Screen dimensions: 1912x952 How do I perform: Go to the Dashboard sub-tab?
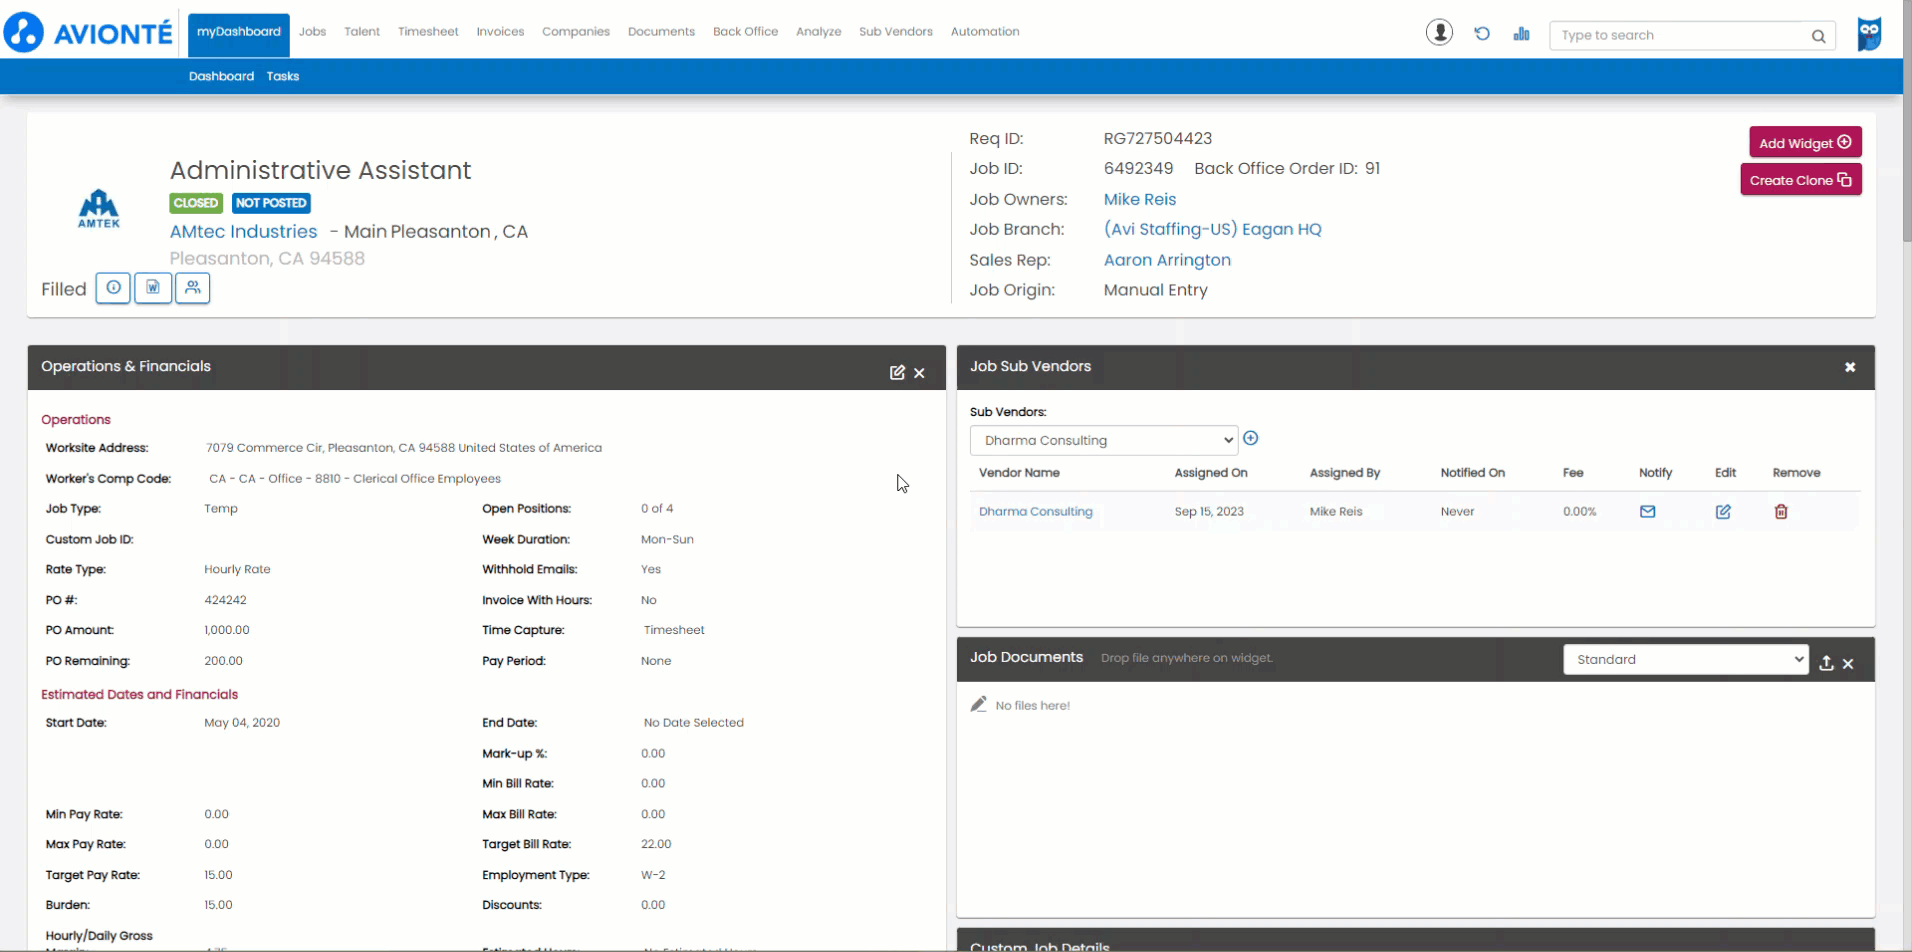point(221,76)
